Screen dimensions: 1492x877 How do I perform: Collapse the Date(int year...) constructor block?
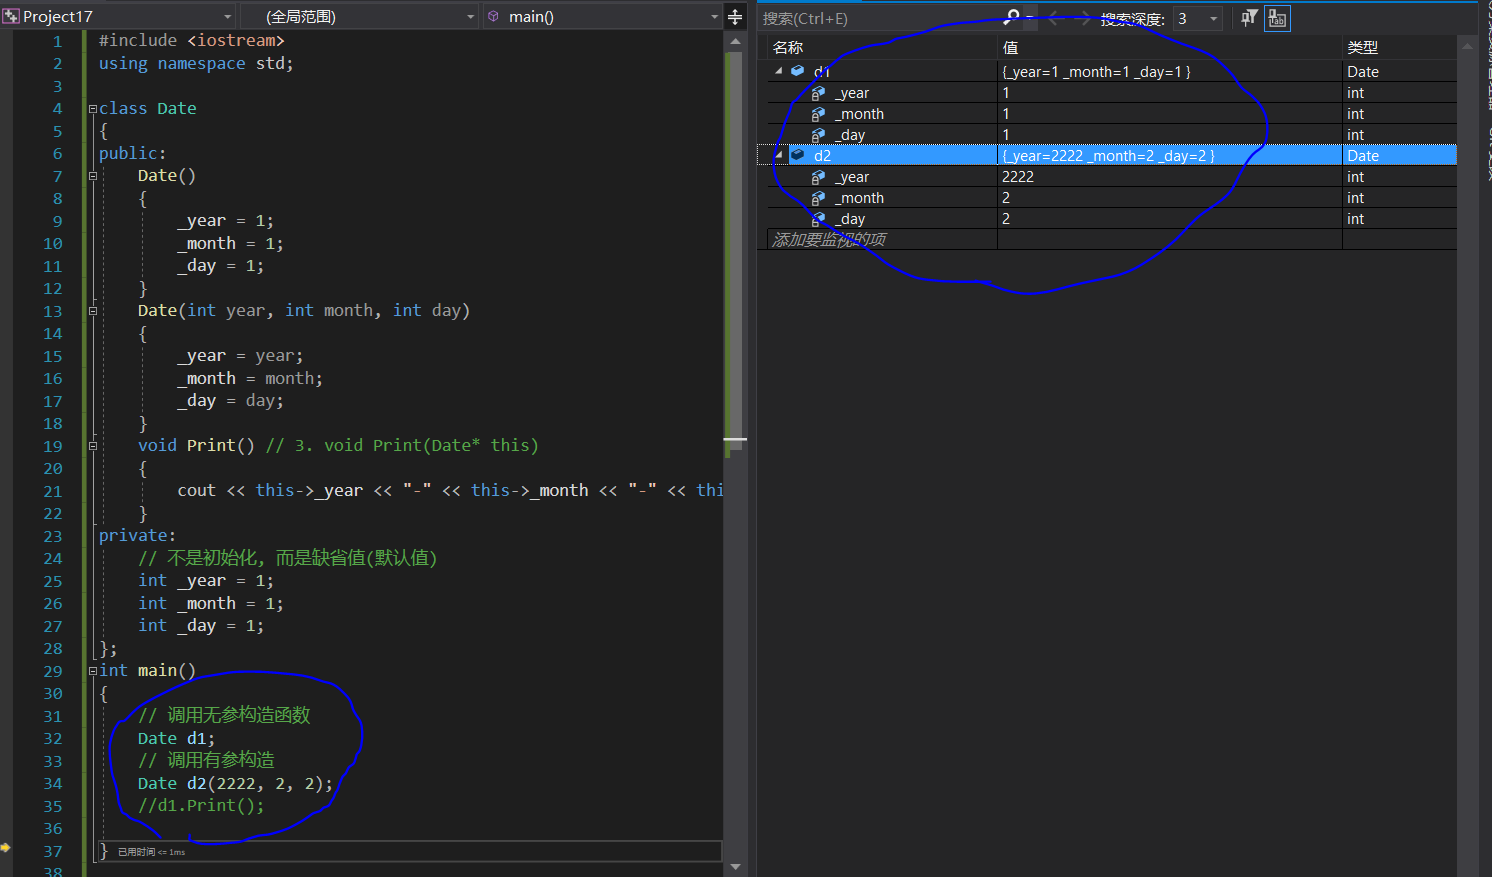93,311
